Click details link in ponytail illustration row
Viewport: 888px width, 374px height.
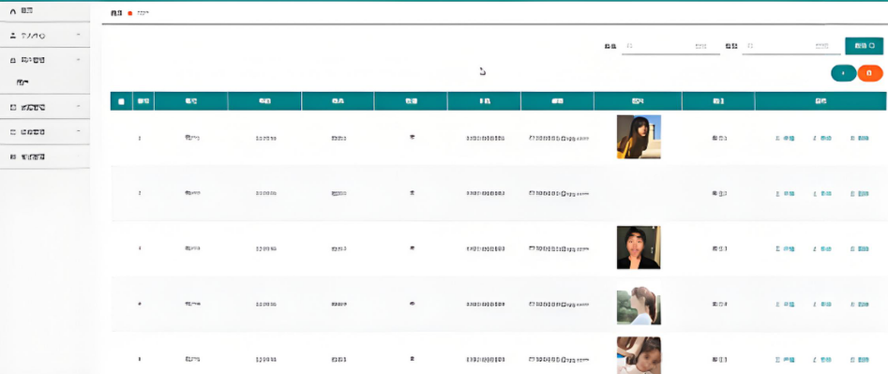coord(785,304)
